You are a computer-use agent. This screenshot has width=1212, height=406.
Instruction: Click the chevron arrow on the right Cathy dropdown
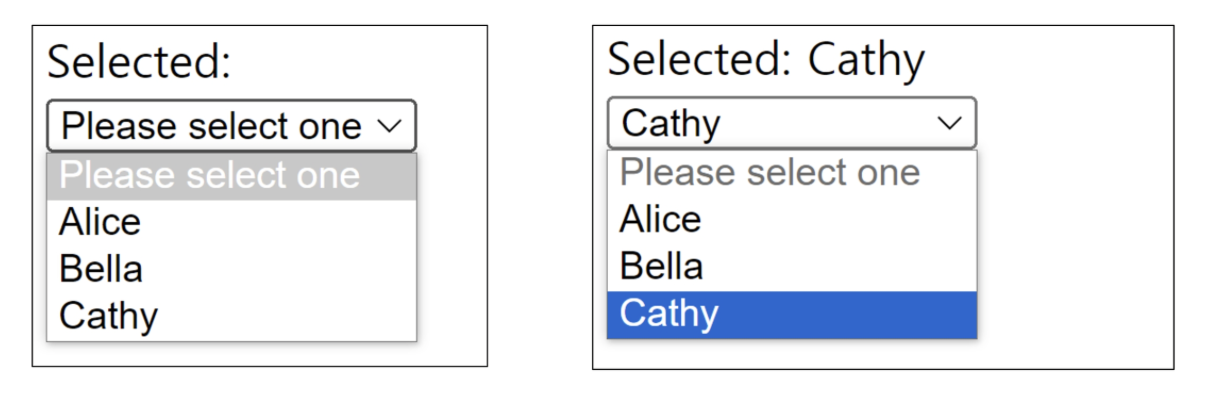(949, 124)
